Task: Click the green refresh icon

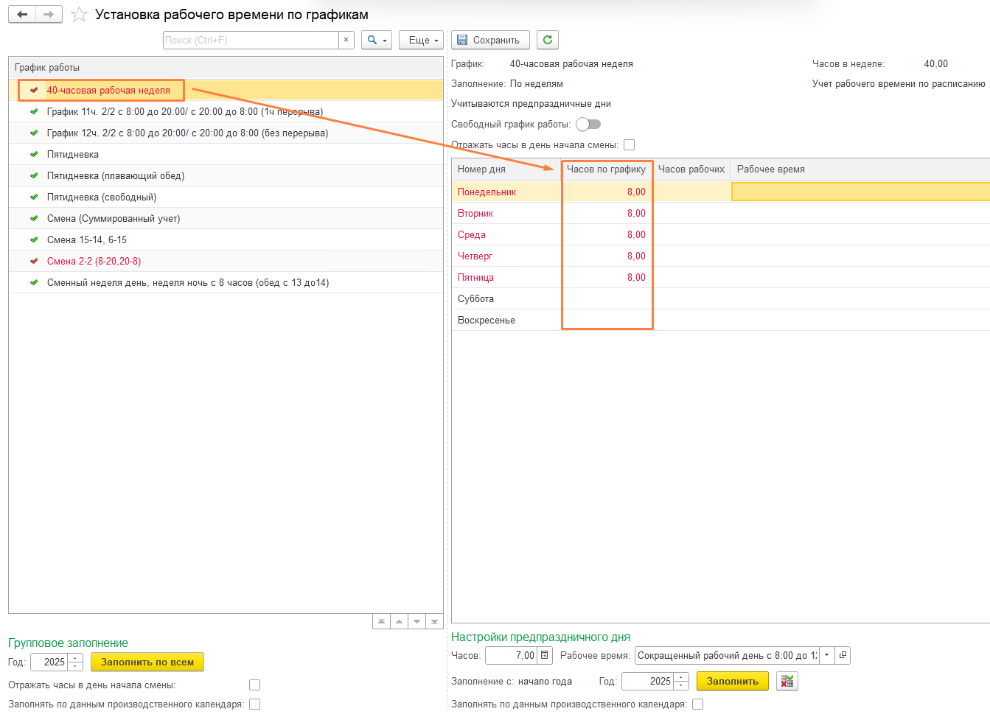Action: [547, 40]
